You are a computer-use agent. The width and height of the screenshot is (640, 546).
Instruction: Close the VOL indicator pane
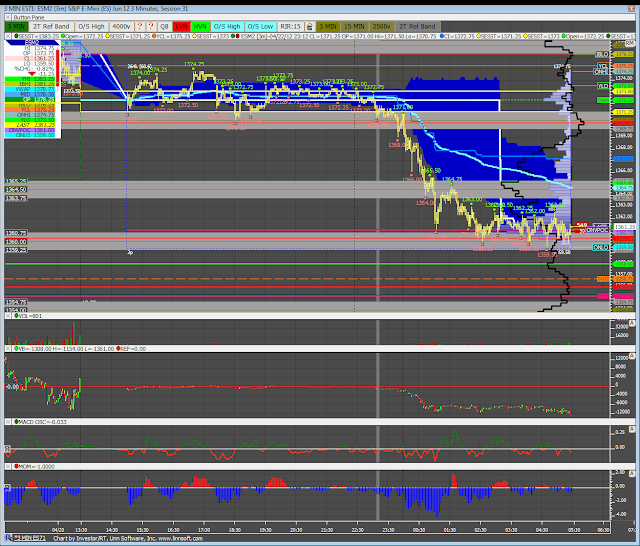point(8,316)
